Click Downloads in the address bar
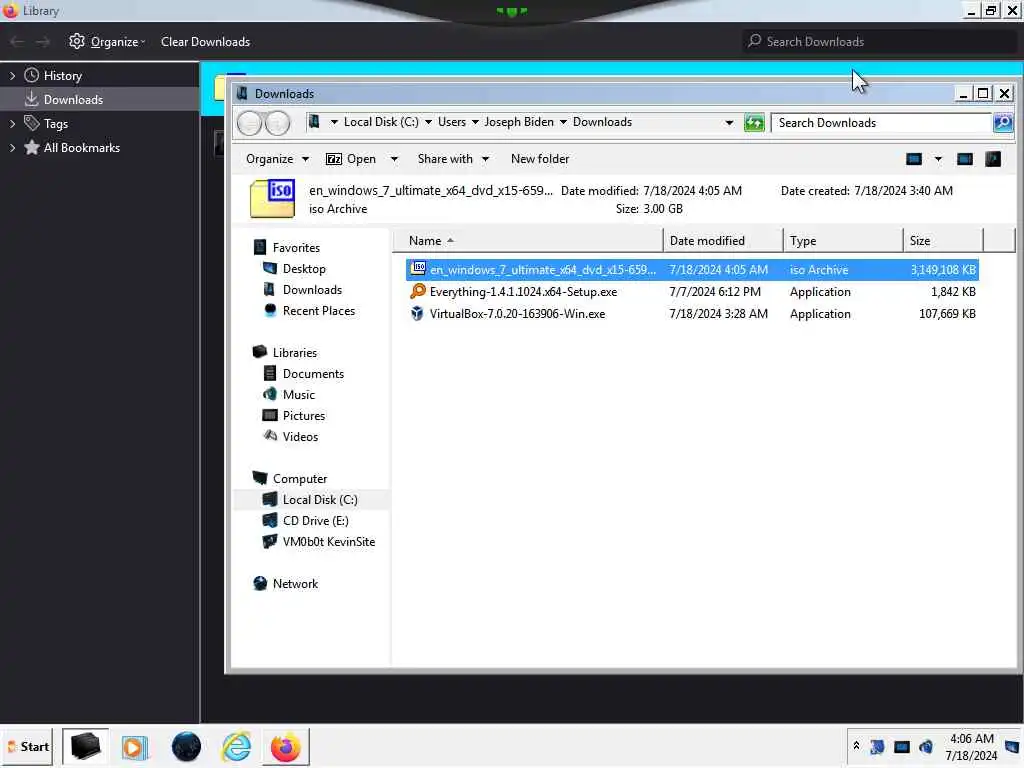The width and height of the screenshot is (1024, 768). [602, 122]
